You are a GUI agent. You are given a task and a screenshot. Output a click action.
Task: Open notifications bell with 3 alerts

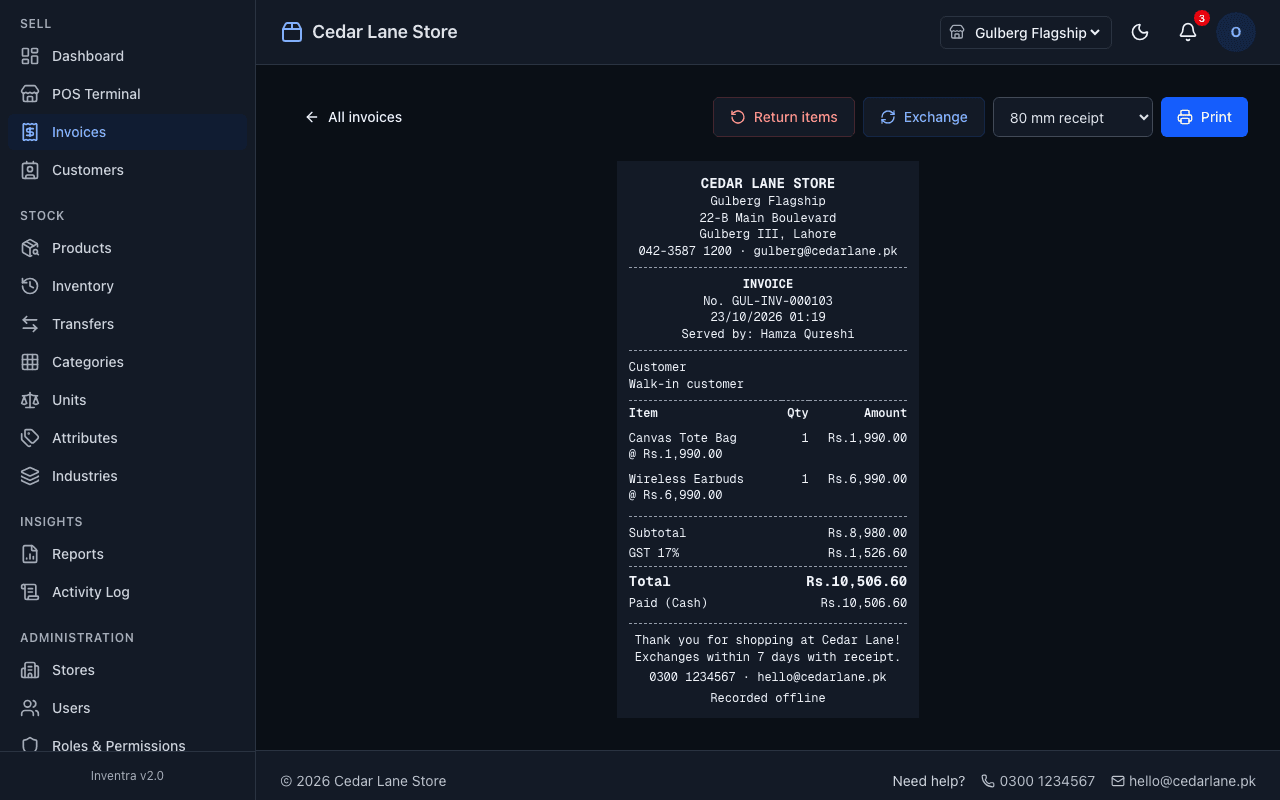(x=1188, y=32)
